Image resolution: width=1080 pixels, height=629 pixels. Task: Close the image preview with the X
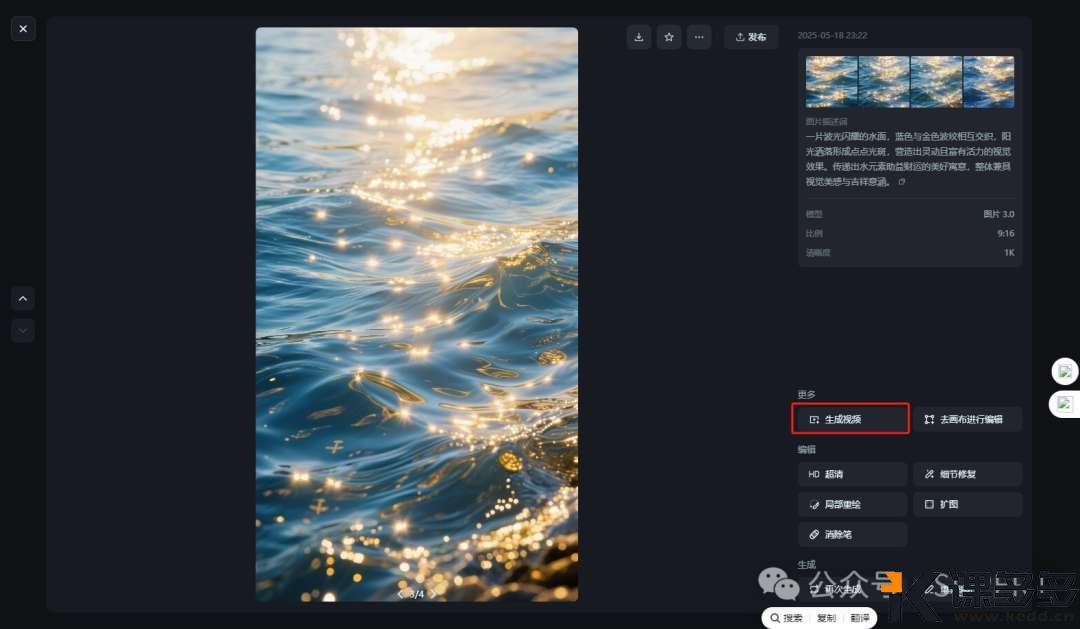point(23,29)
